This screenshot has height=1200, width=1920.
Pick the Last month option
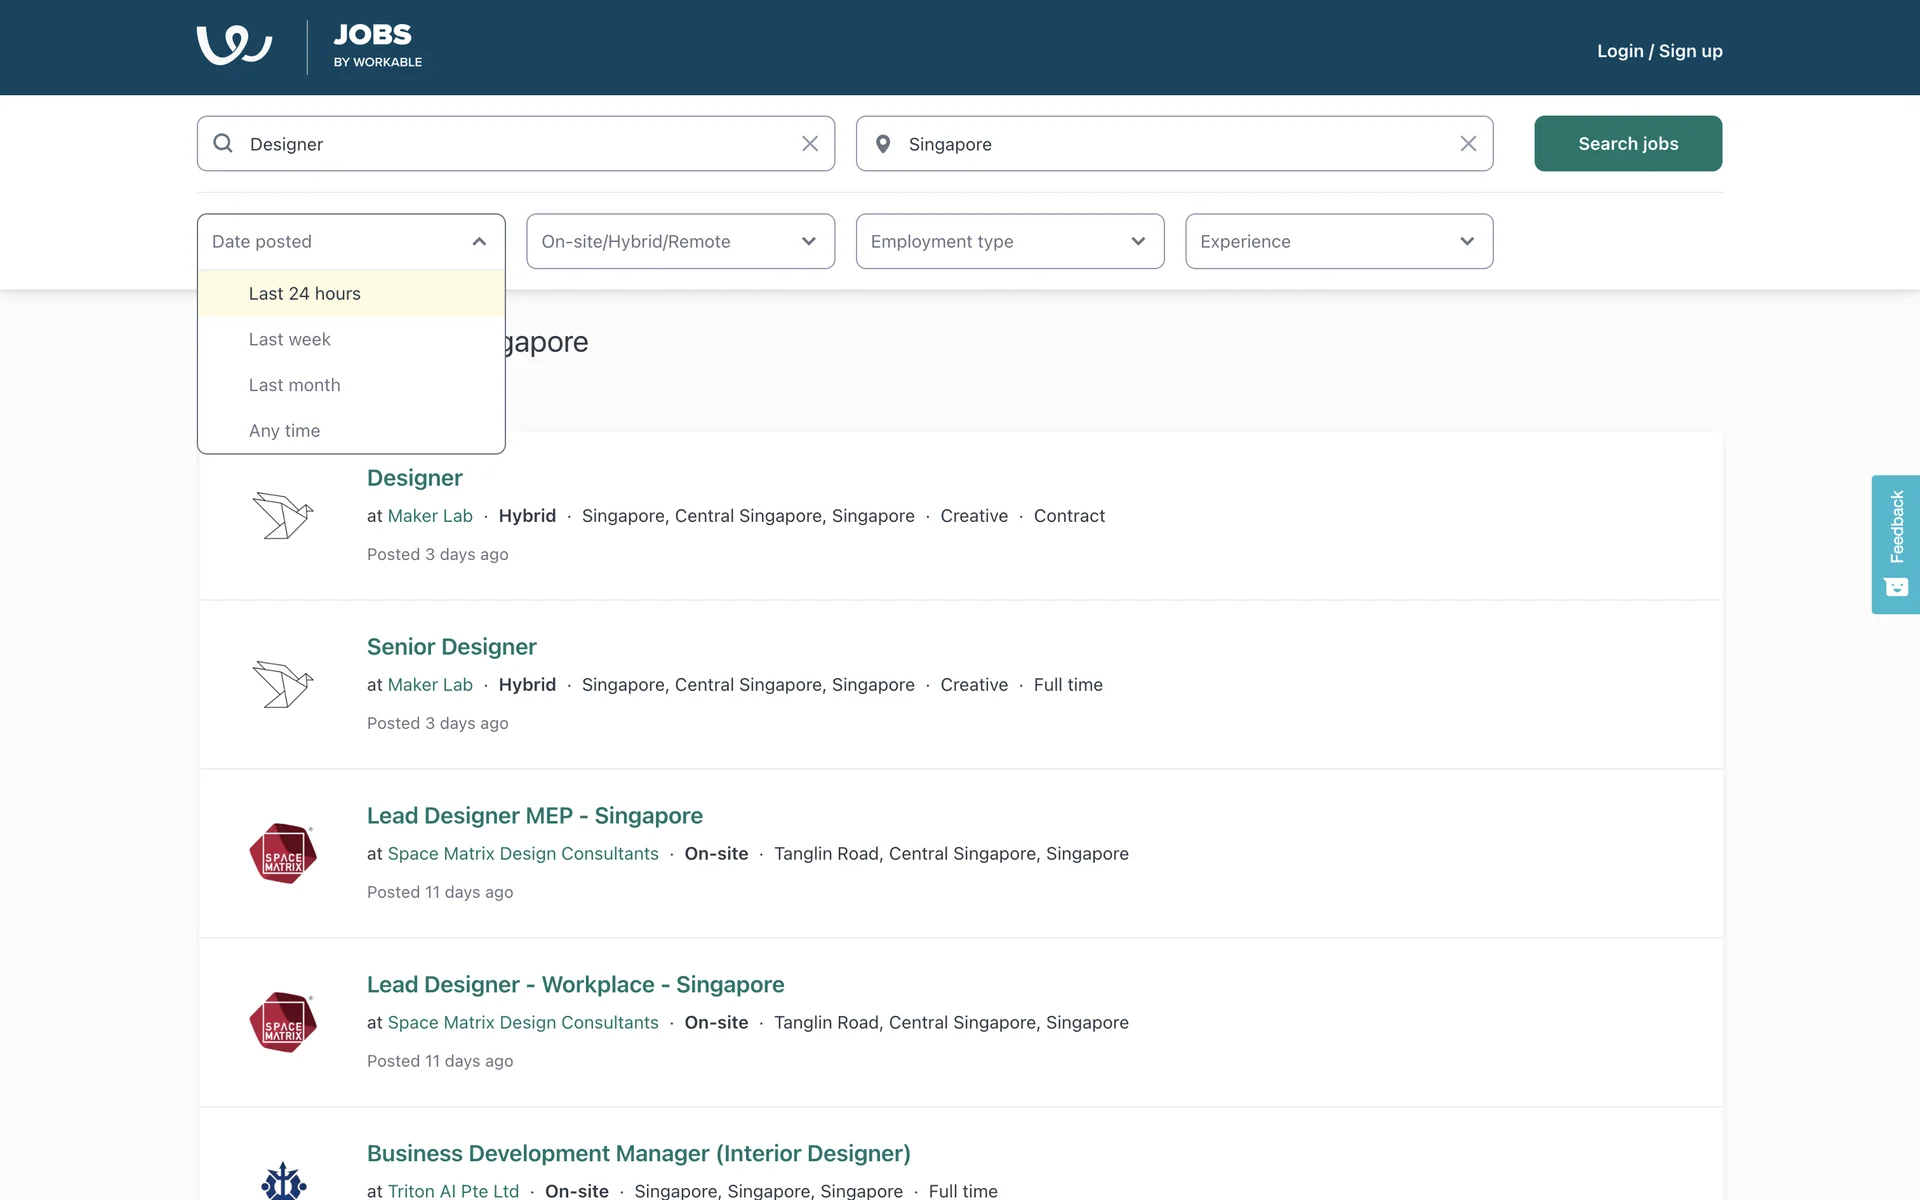pos(295,386)
